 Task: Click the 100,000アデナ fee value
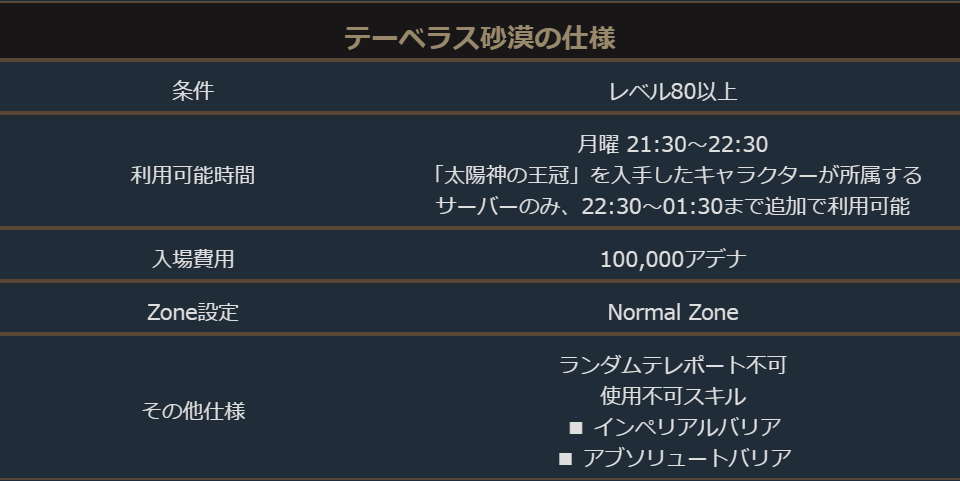[x=673, y=259]
